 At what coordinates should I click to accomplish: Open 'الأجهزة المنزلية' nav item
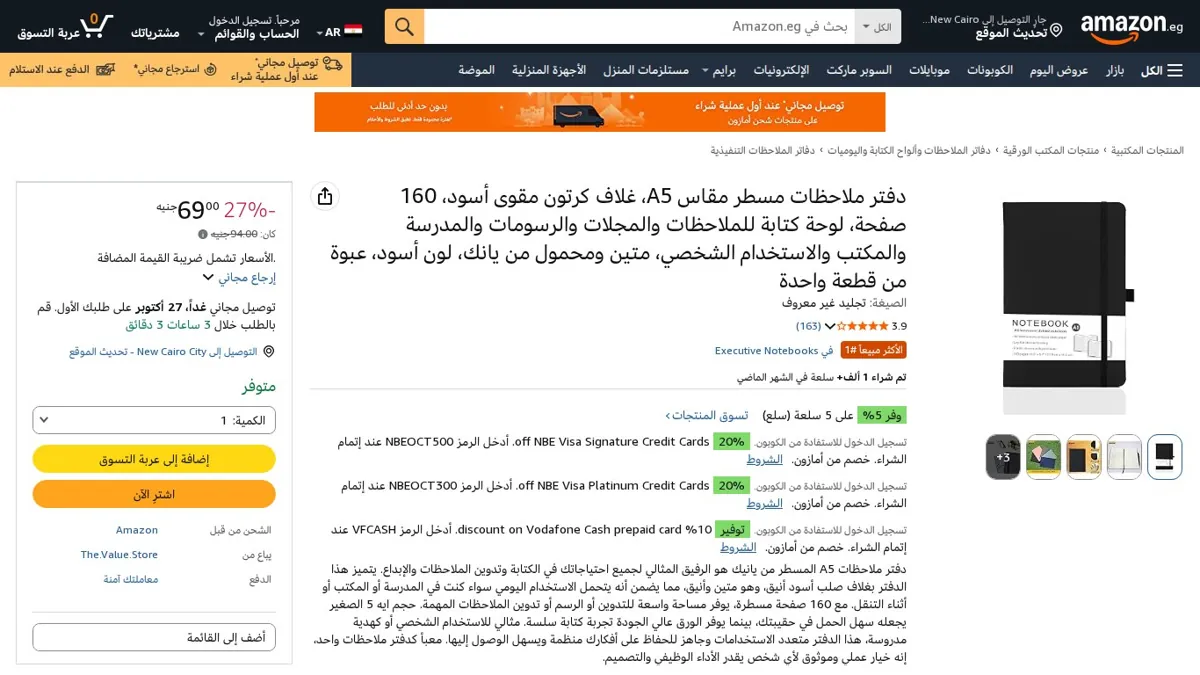[x=549, y=70]
